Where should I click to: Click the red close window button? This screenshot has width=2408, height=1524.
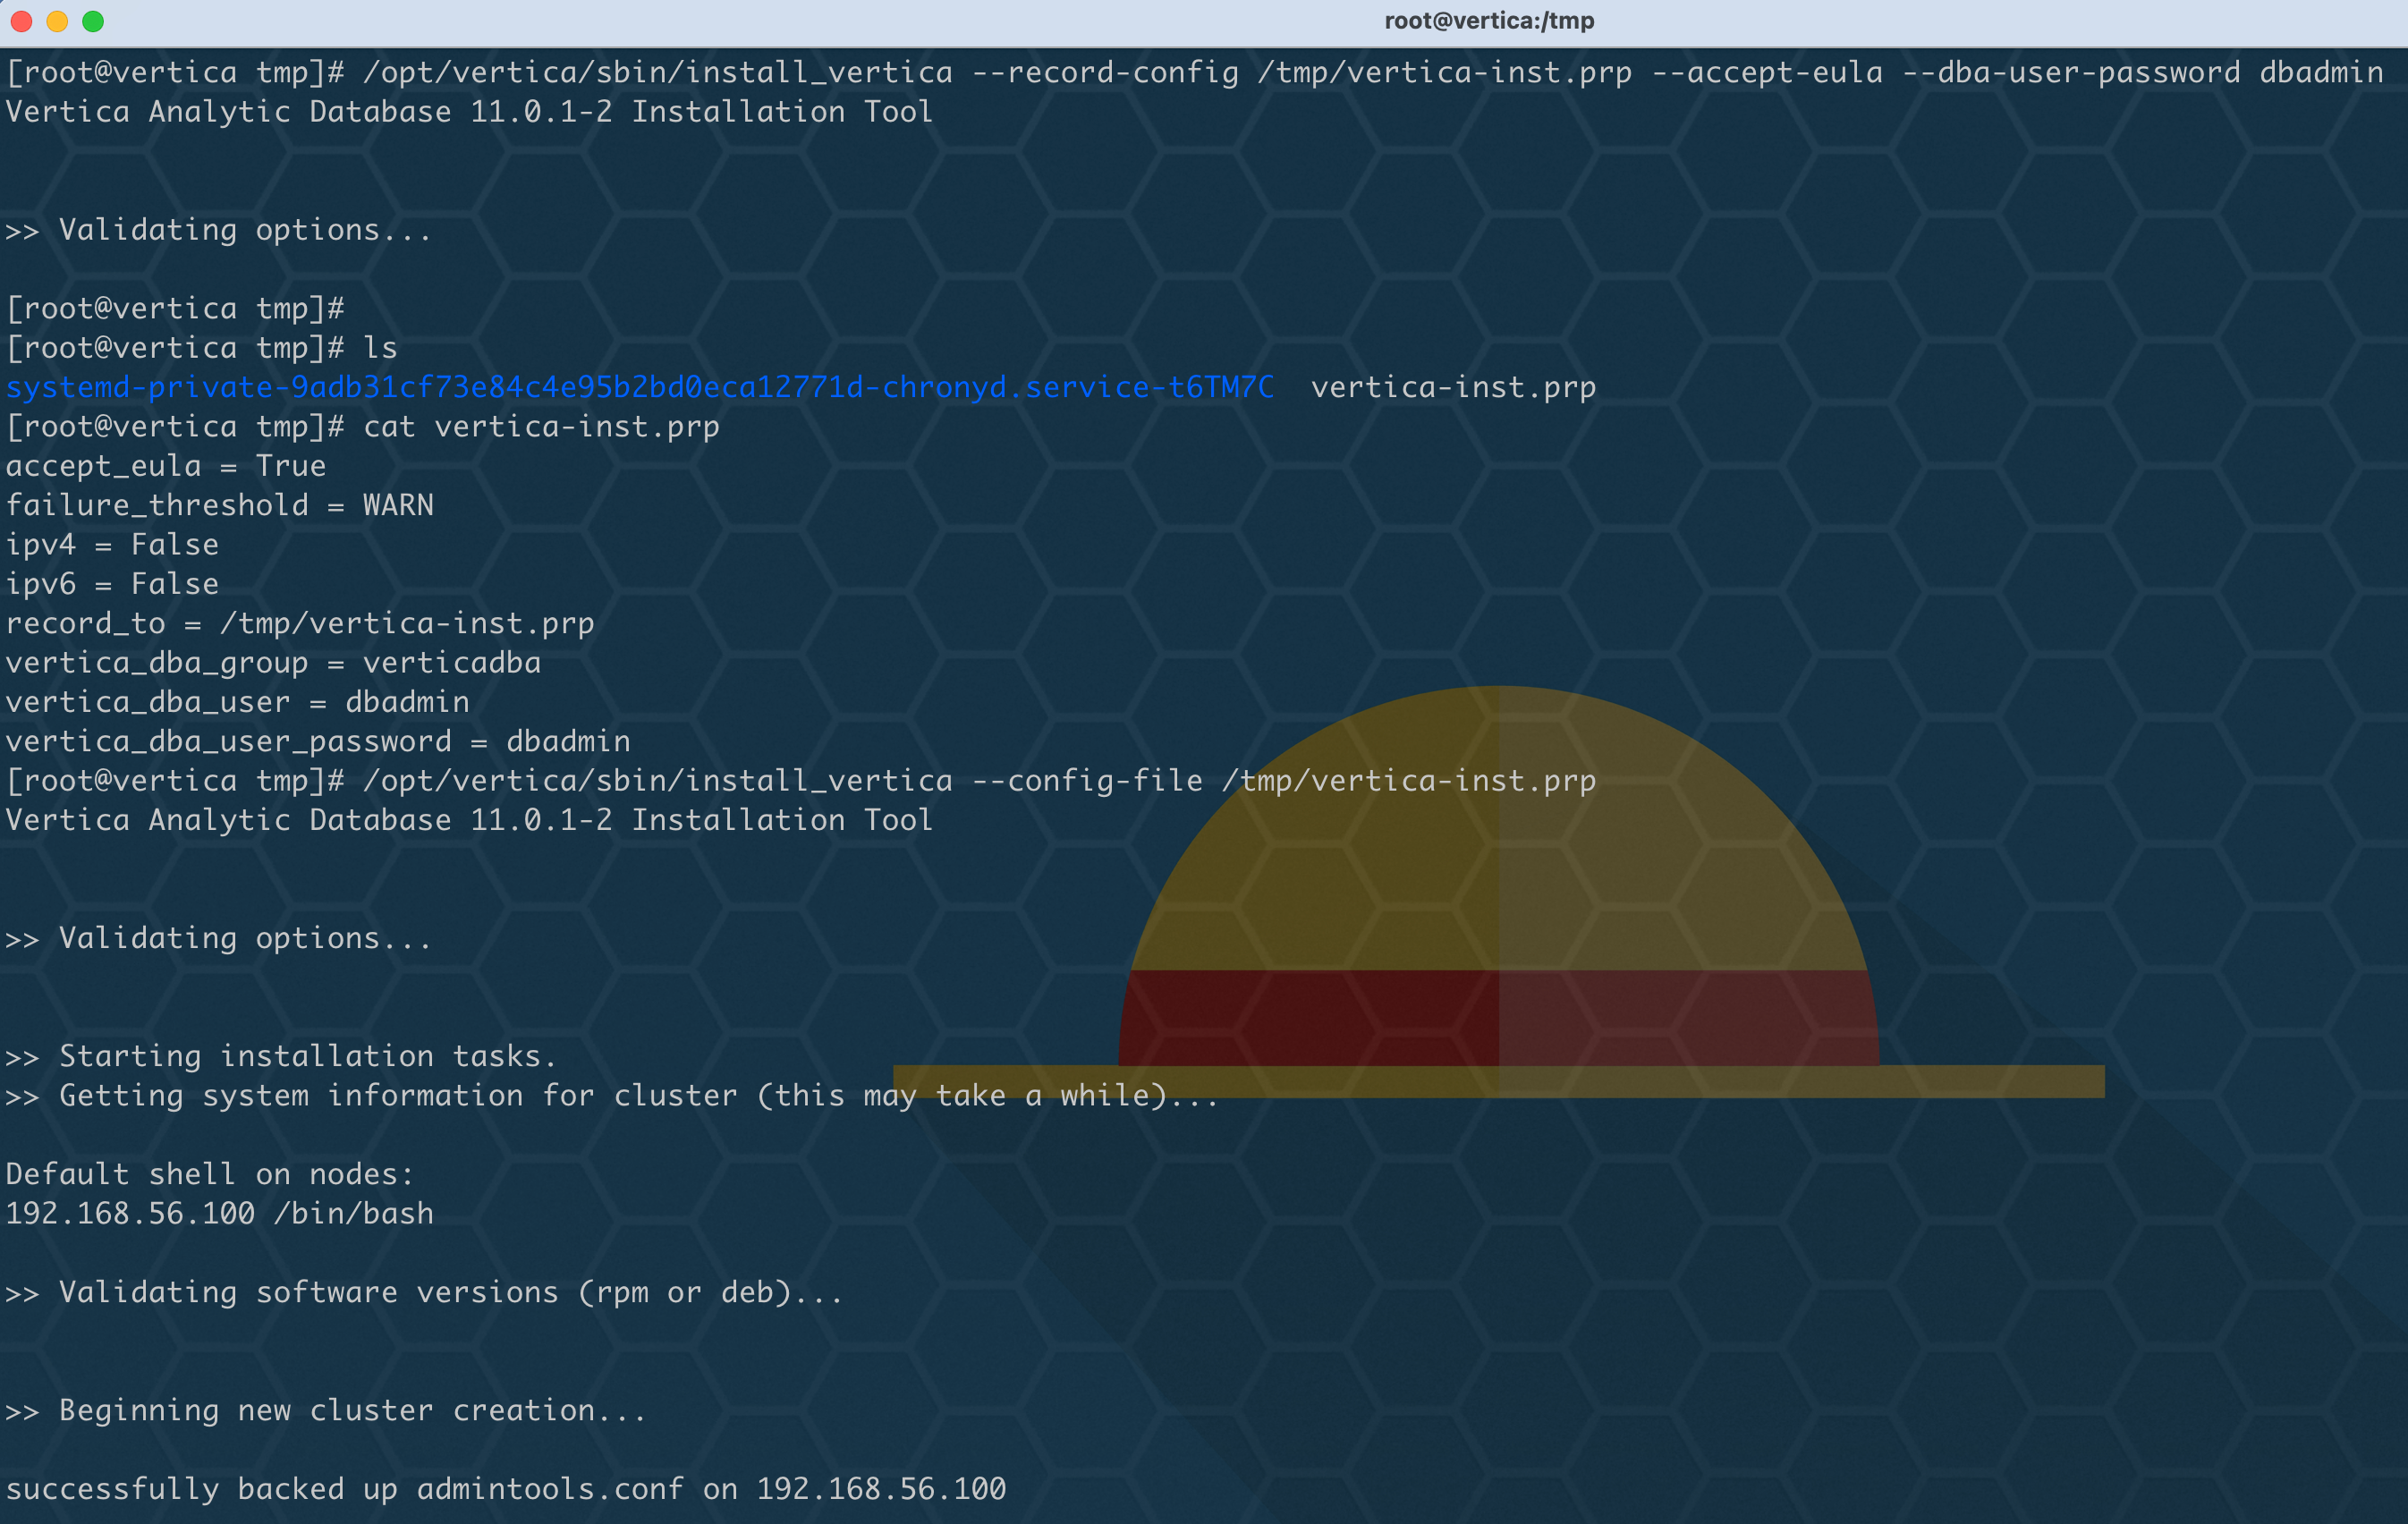click(21, 21)
